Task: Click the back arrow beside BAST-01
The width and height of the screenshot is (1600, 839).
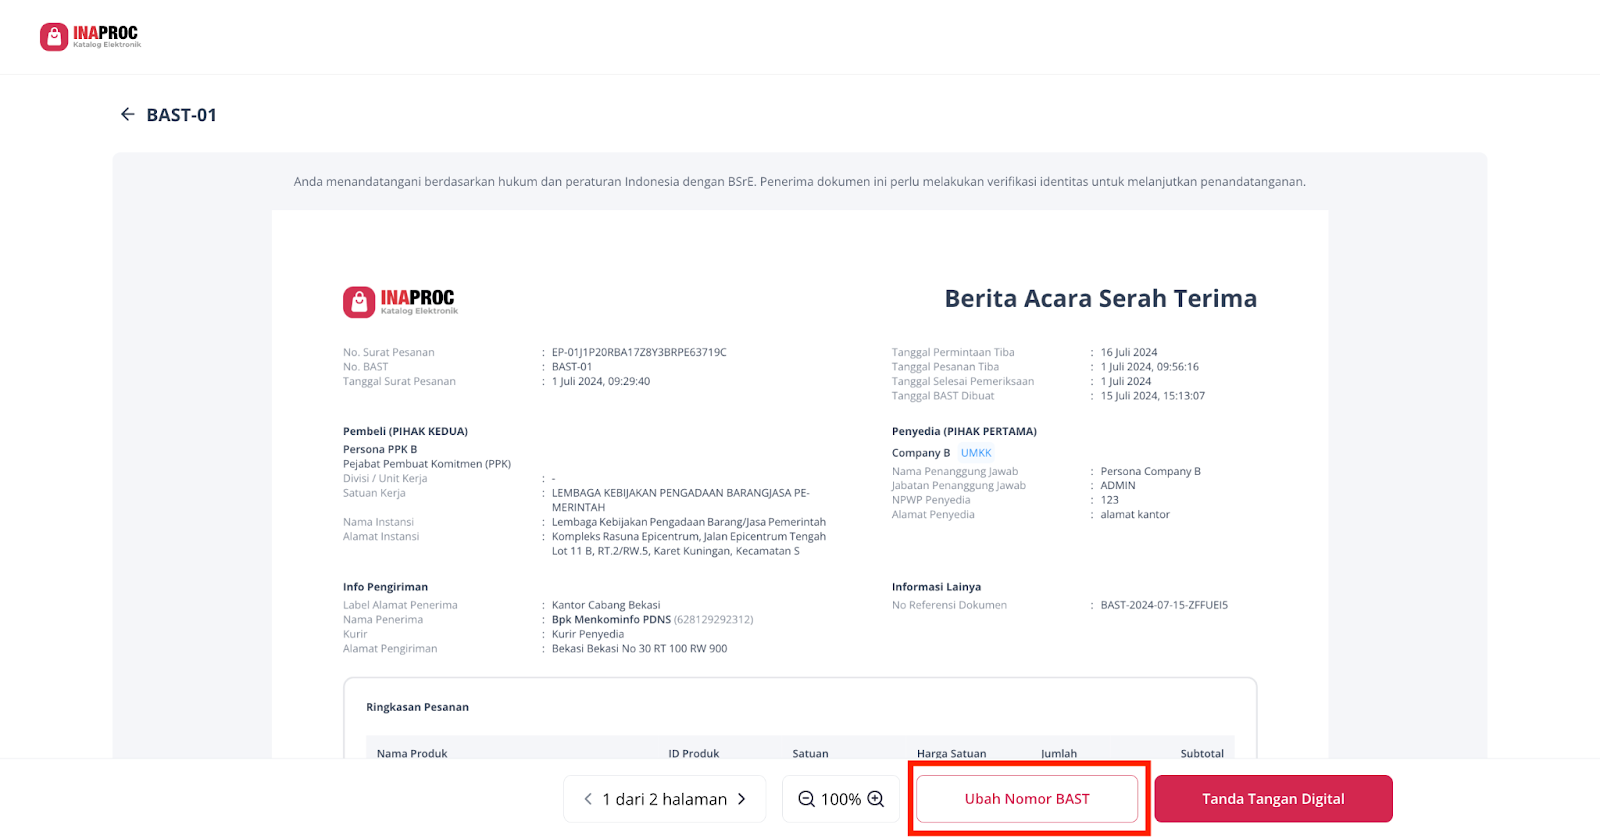Action: [128, 115]
